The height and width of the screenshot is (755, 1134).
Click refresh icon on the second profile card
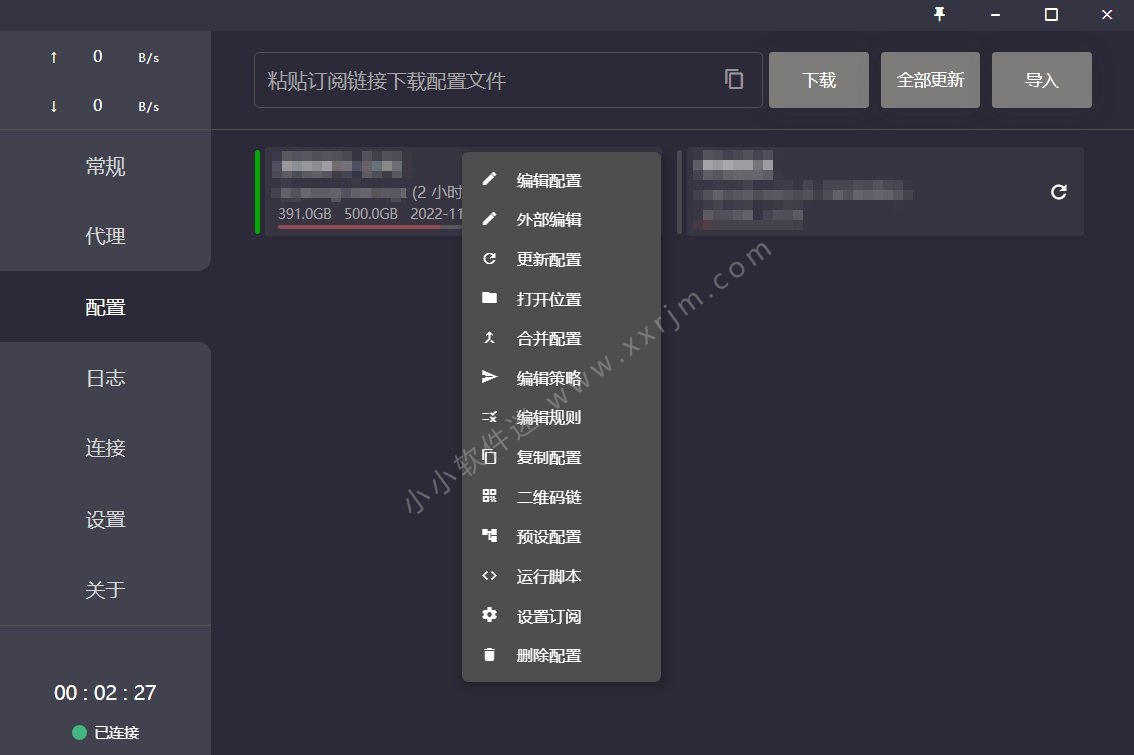pos(1059,192)
